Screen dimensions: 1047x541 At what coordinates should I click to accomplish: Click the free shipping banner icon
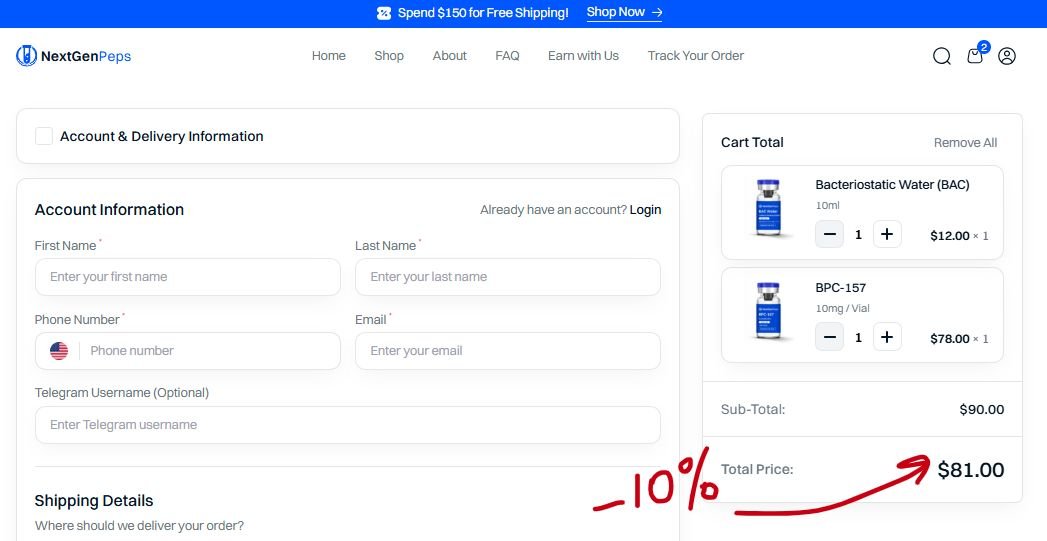pyautogui.click(x=383, y=13)
